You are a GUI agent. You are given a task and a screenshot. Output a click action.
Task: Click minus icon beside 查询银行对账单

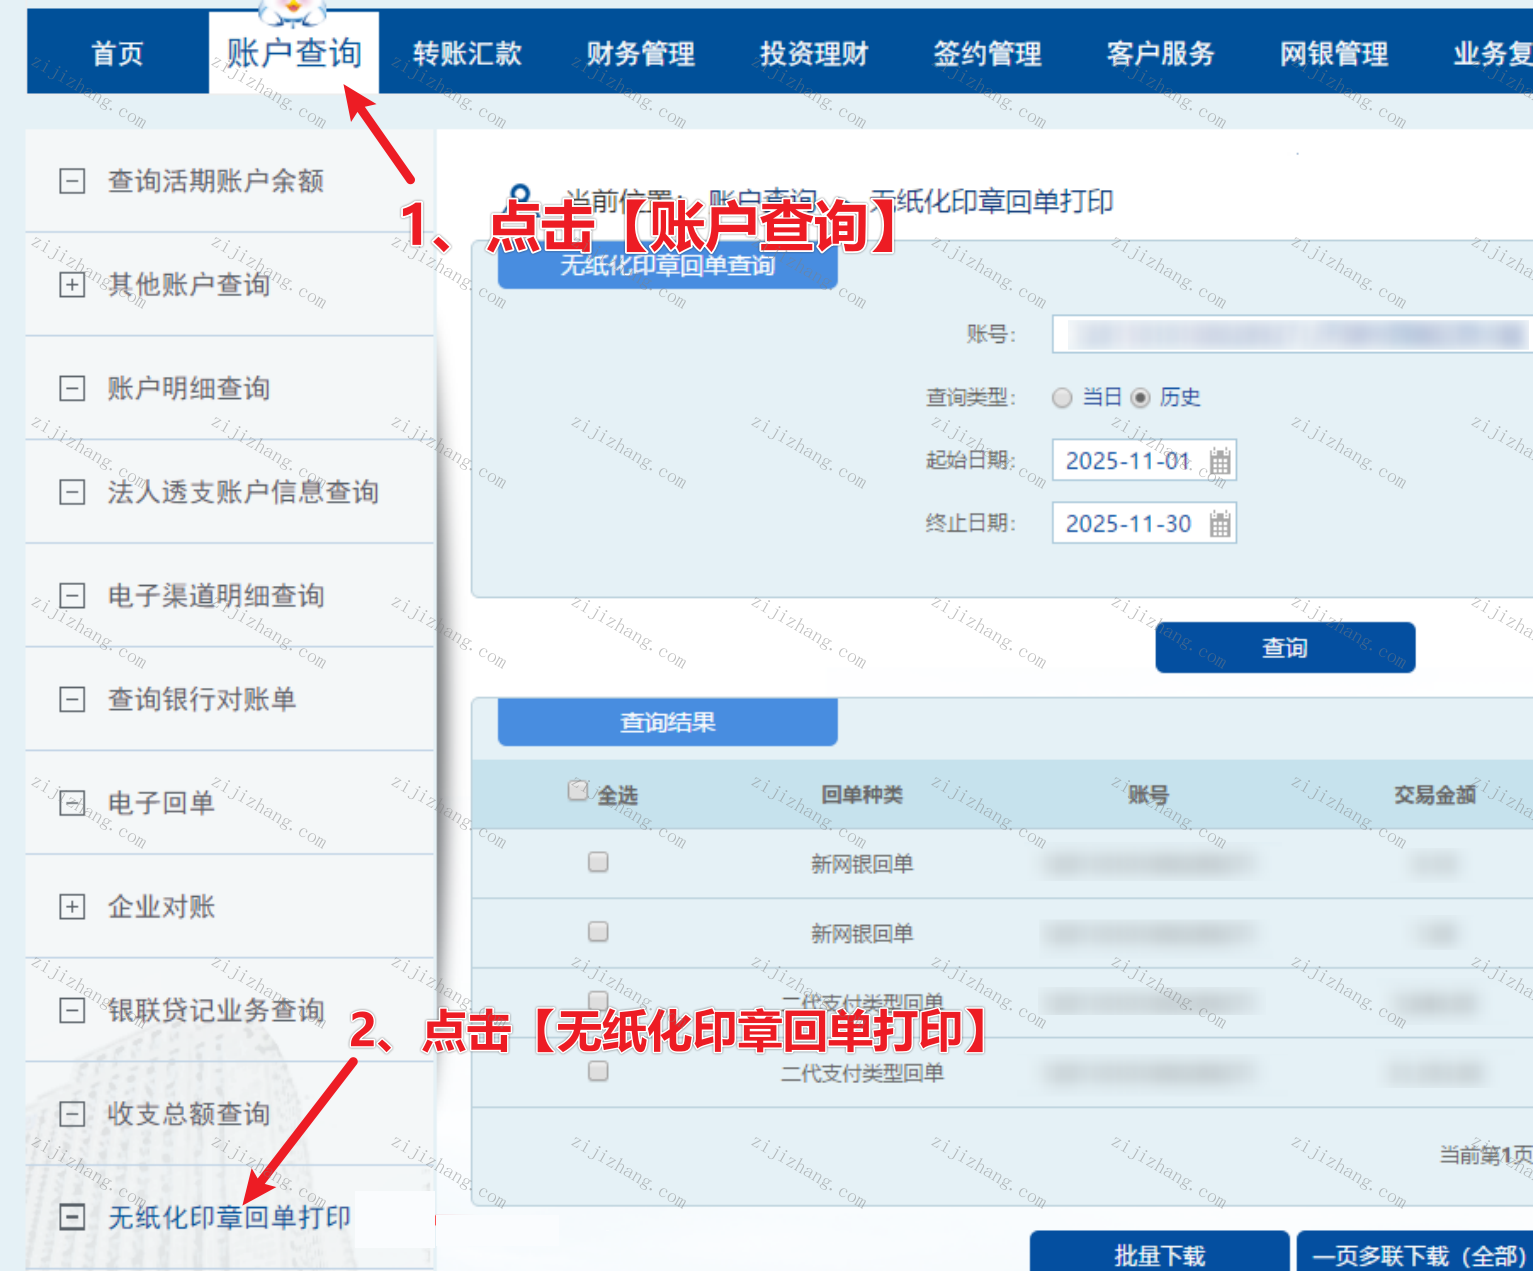pos(72,699)
